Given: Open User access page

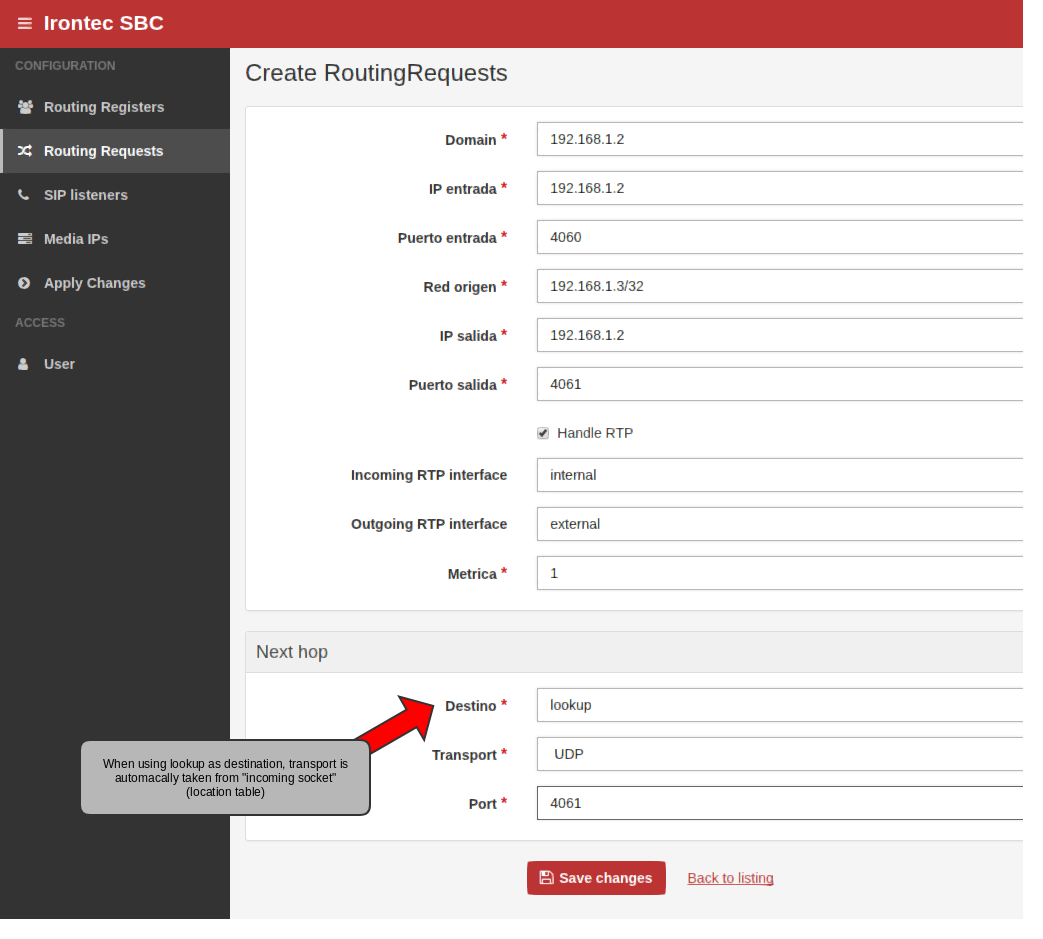Looking at the screenshot, I should pos(115,364).
